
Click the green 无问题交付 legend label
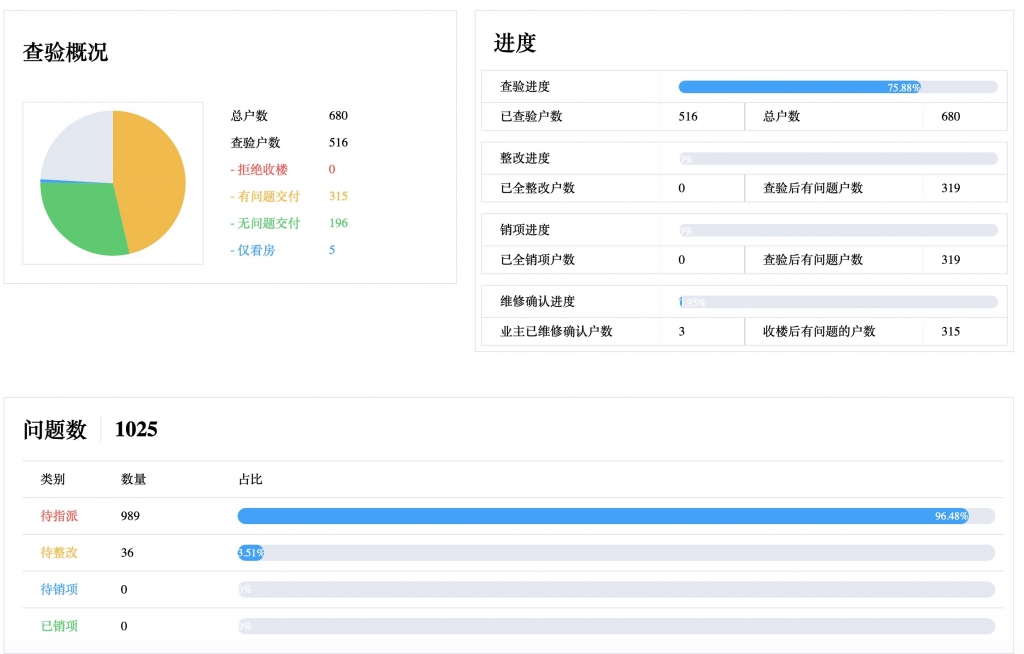coord(265,223)
